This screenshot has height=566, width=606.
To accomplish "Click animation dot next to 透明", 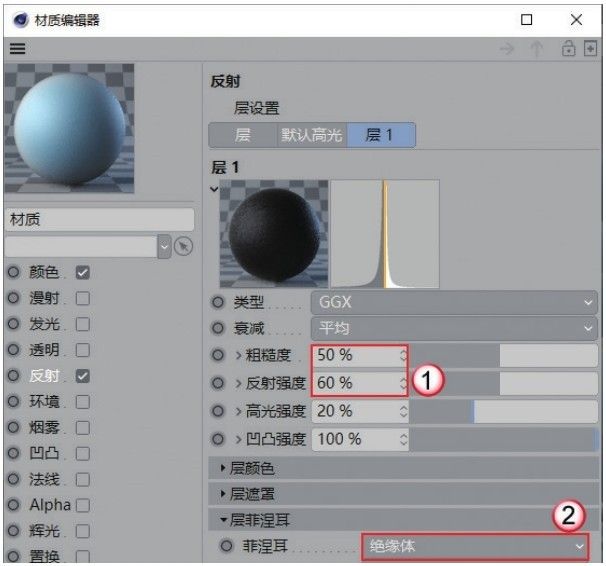I will click(14, 350).
